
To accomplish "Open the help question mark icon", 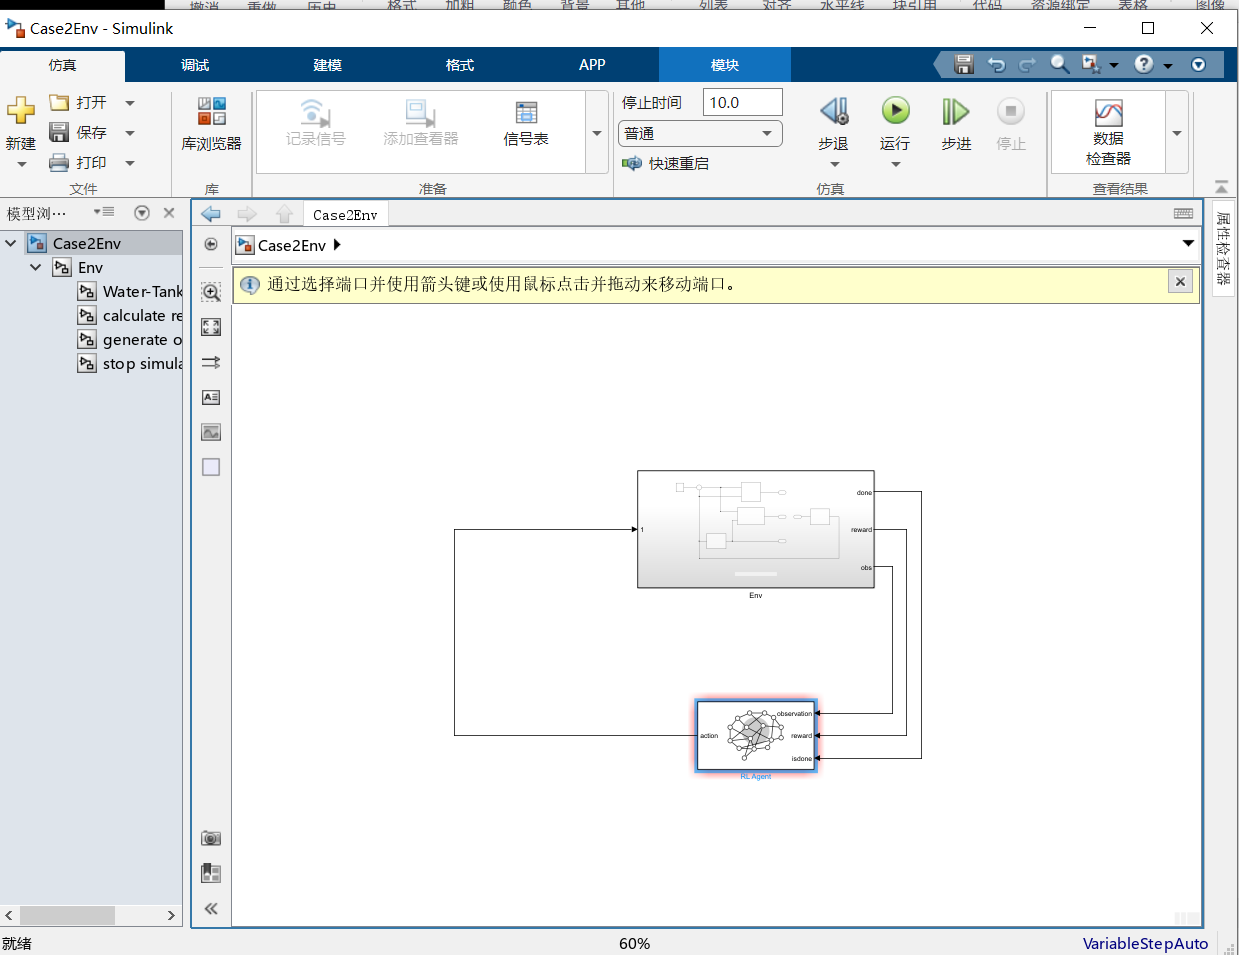I will point(1144,65).
